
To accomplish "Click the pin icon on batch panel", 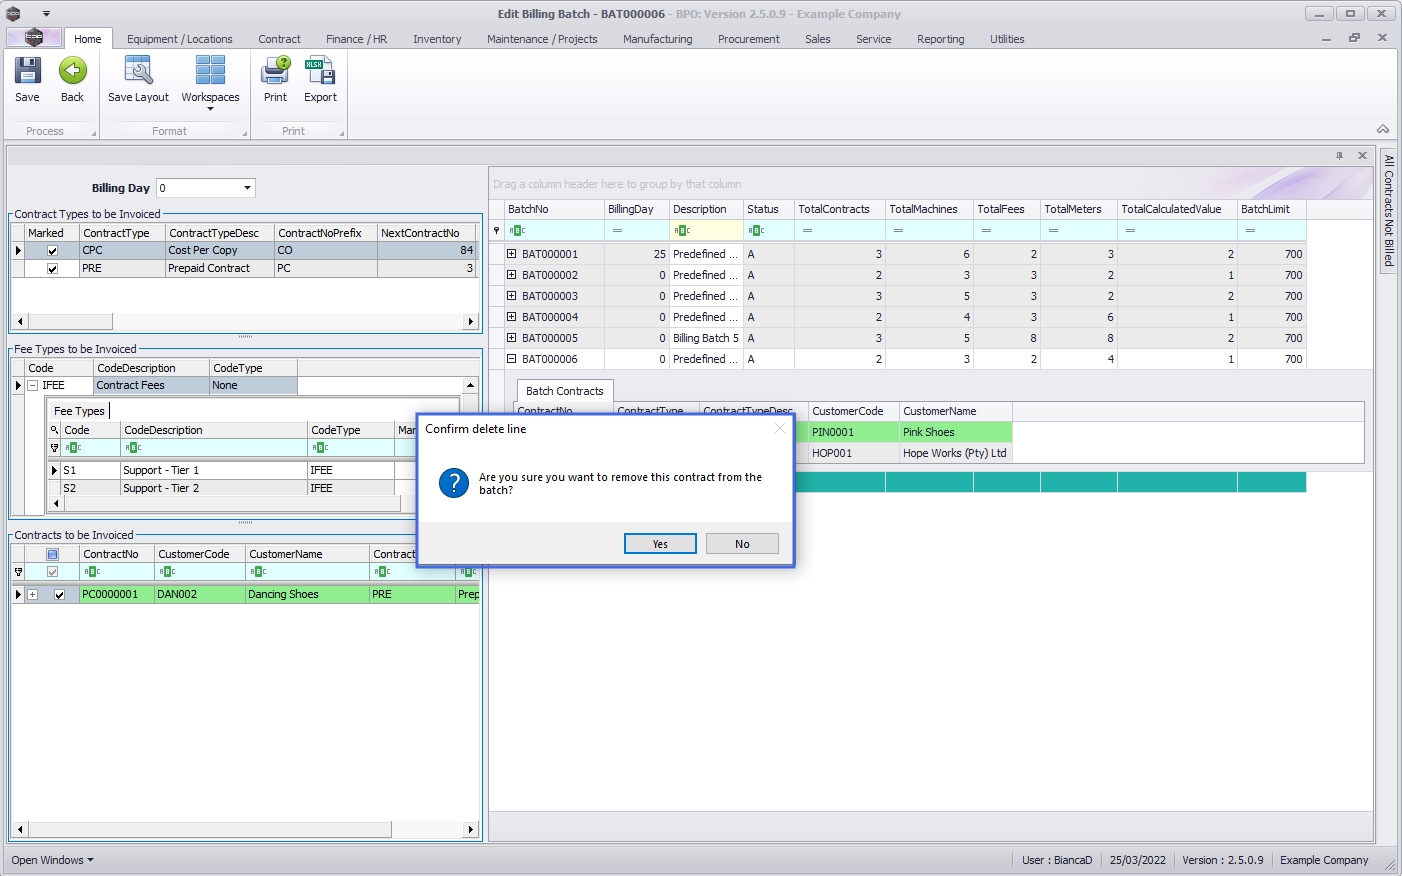I will pos(1339,156).
